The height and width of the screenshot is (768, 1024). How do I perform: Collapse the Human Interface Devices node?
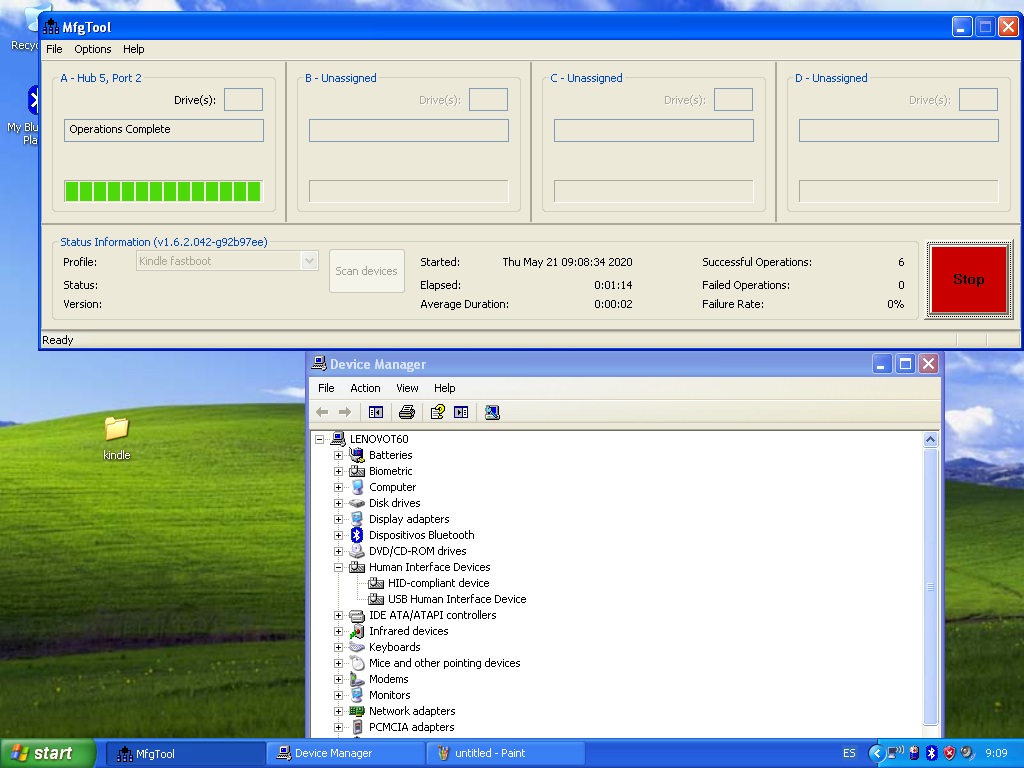[x=338, y=567]
